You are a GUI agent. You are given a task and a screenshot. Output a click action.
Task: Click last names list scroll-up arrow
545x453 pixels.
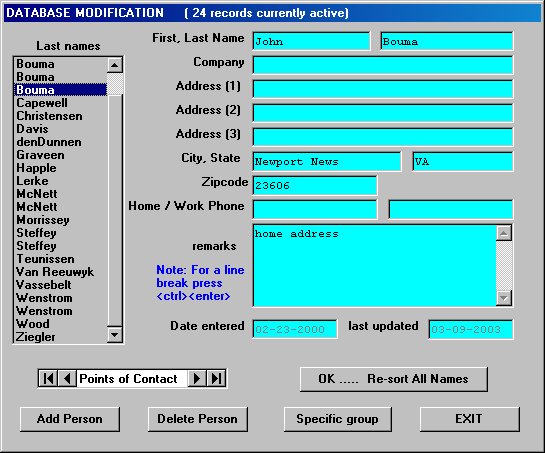point(115,65)
